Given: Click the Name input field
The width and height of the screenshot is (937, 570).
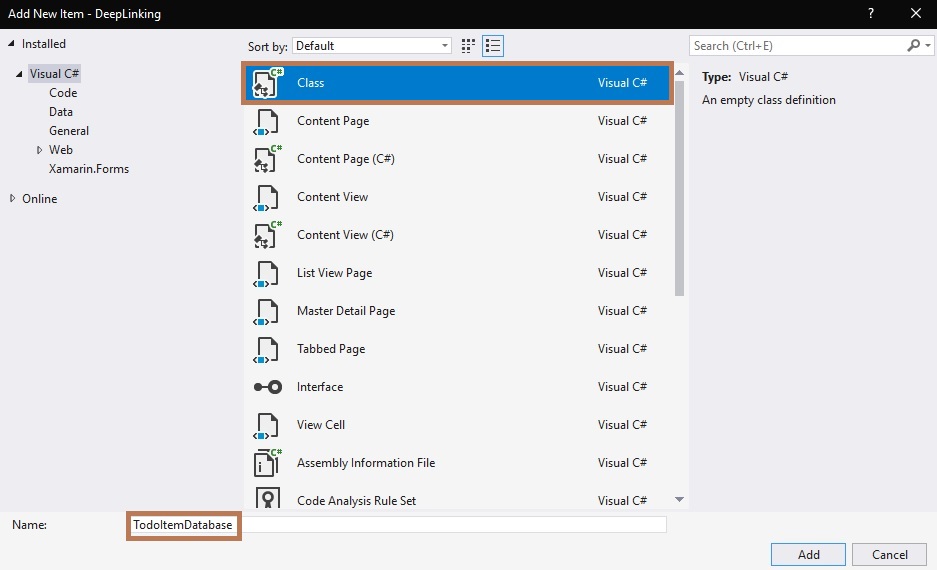Looking at the screenshot, I should click(397, 525).
